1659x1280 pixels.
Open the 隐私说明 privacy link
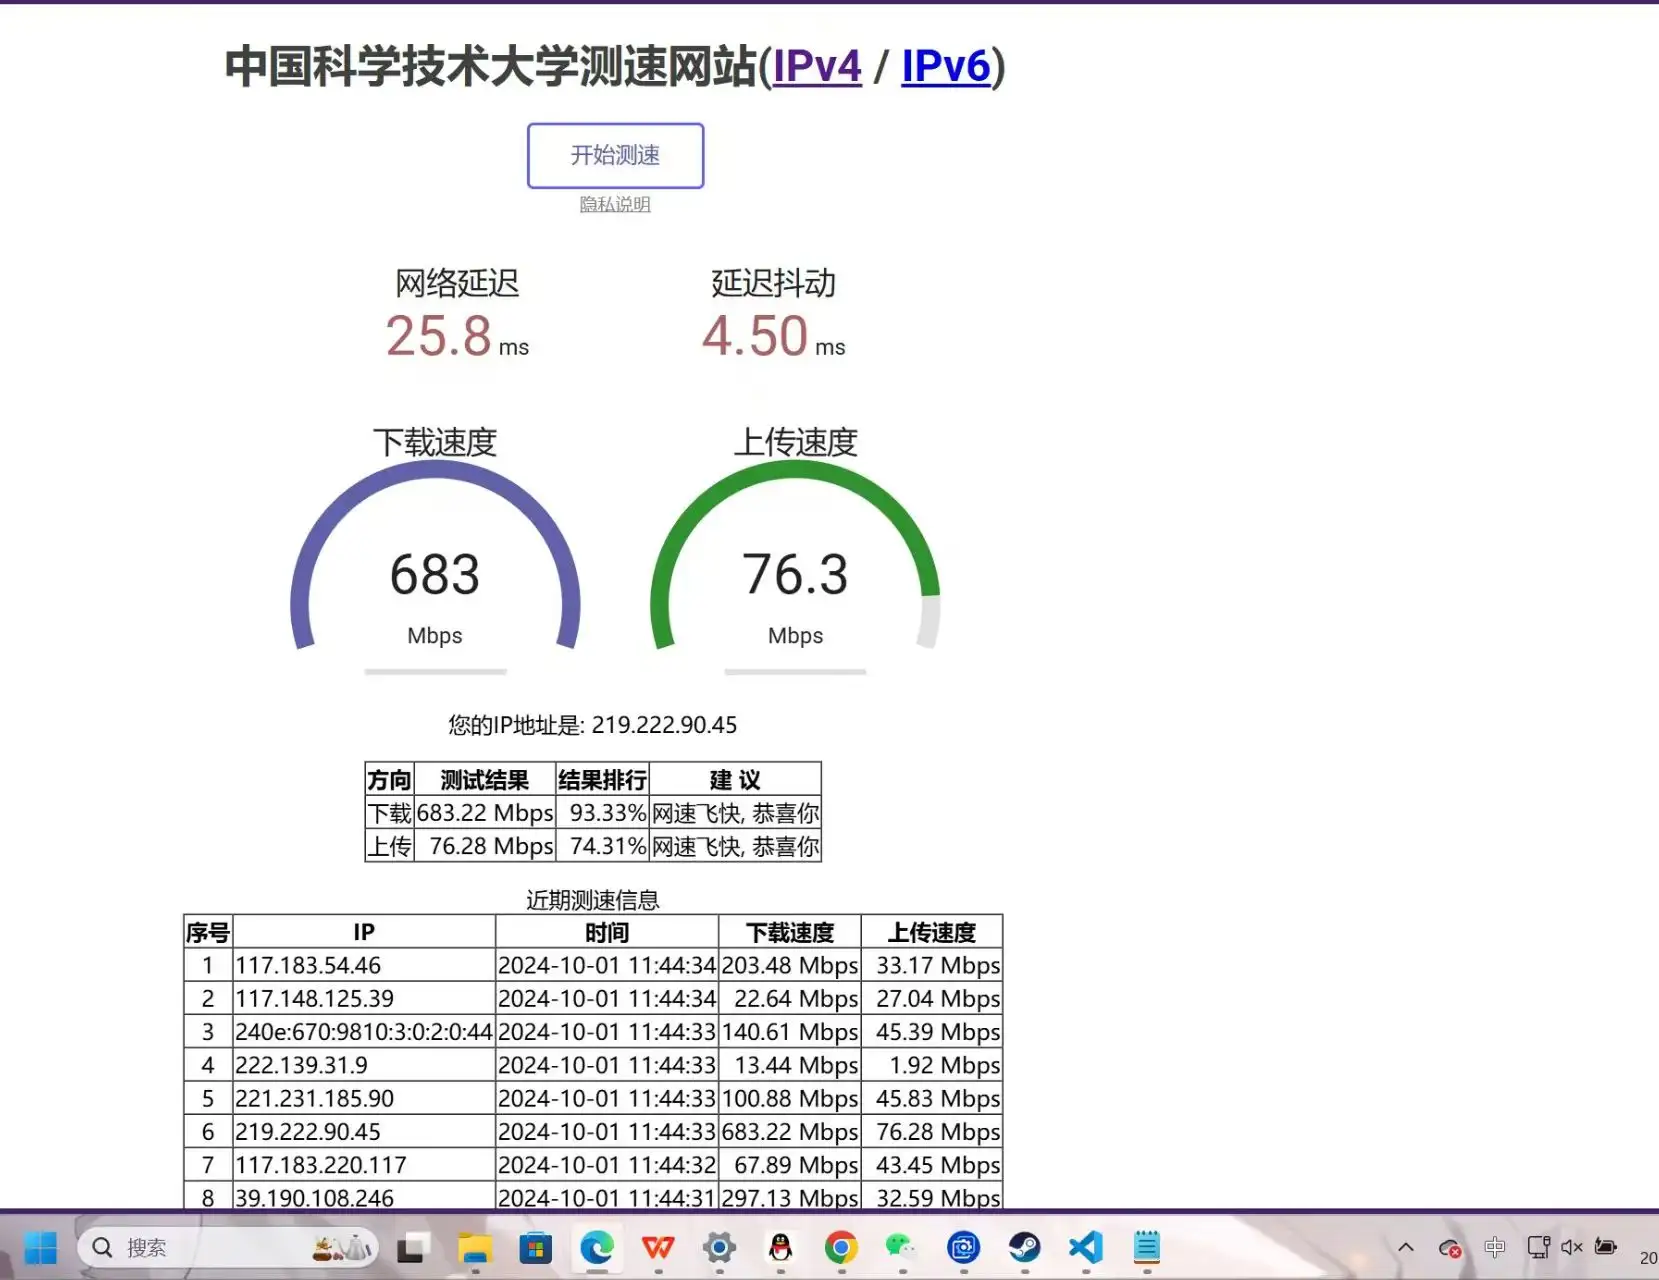click(615, 204)
